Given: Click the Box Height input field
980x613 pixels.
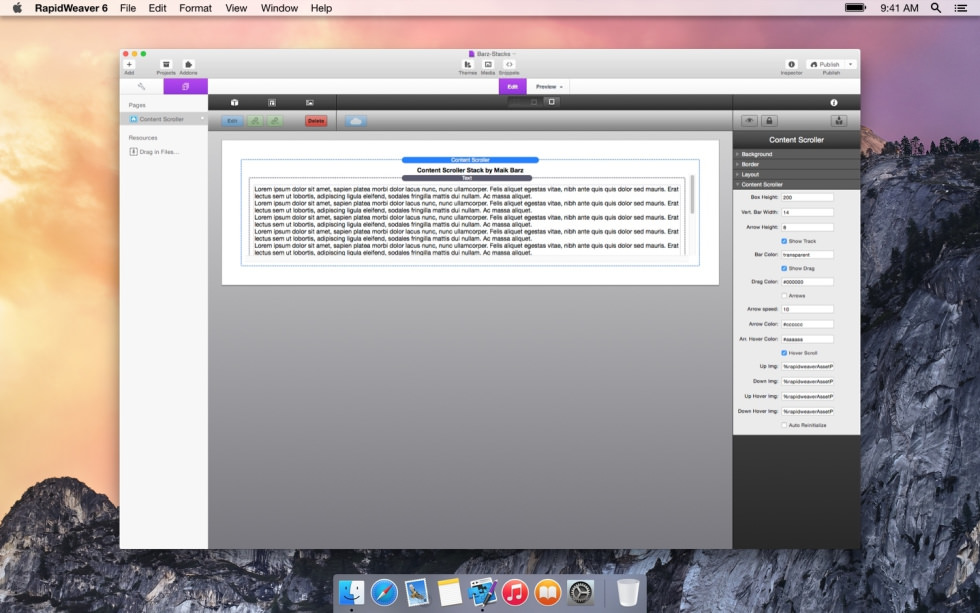Looking at the screenshot, I should click(807, 197).
